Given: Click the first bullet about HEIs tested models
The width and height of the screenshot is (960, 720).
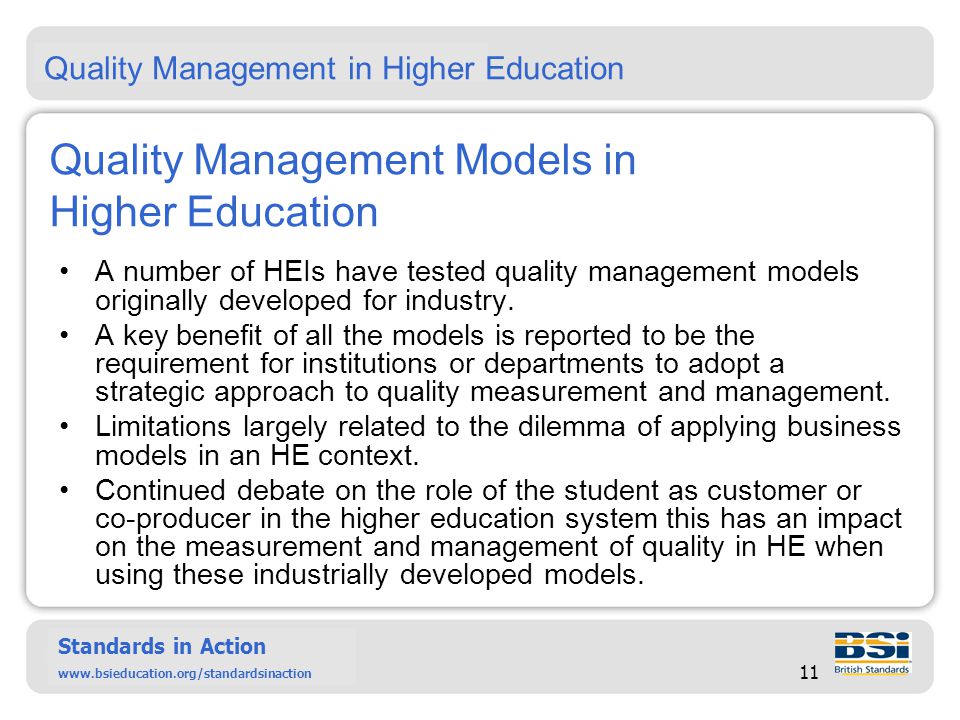Looking at the screenshot, I should 476,285.
